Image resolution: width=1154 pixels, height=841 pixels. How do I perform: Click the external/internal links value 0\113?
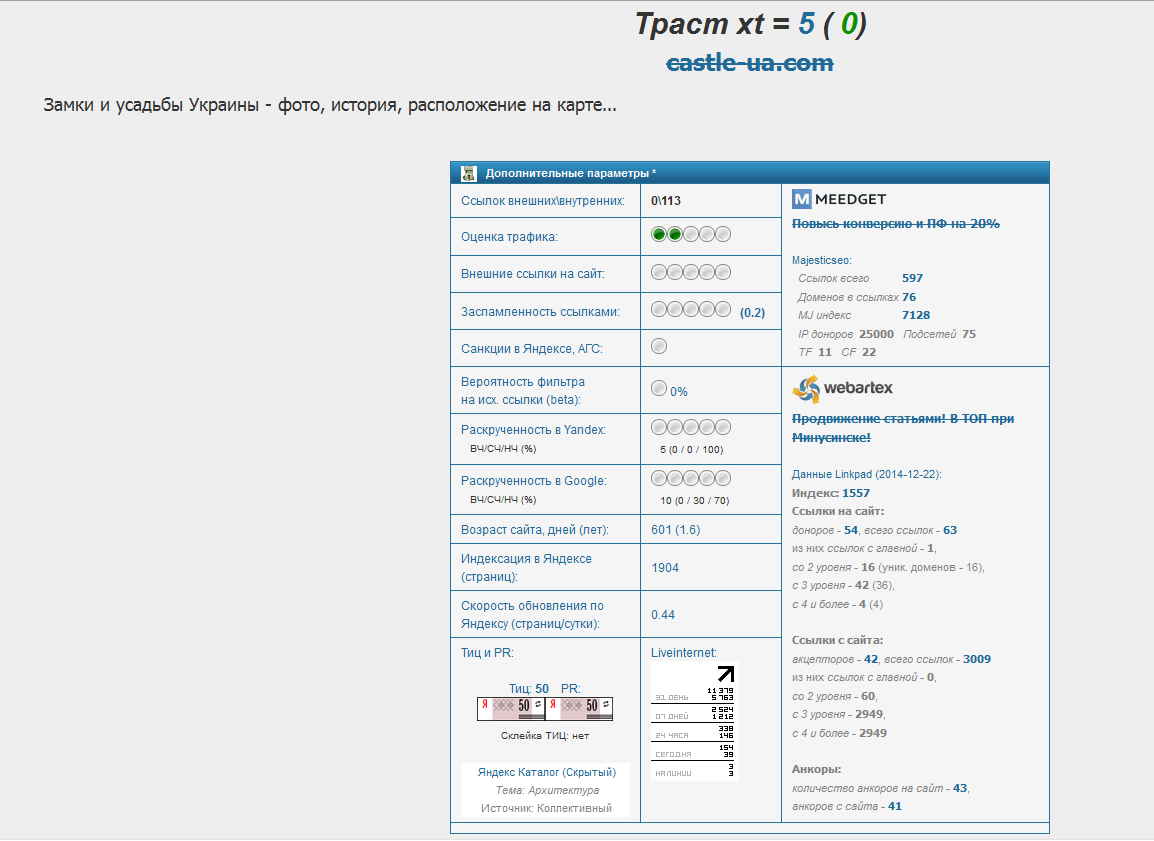[666, 201]
